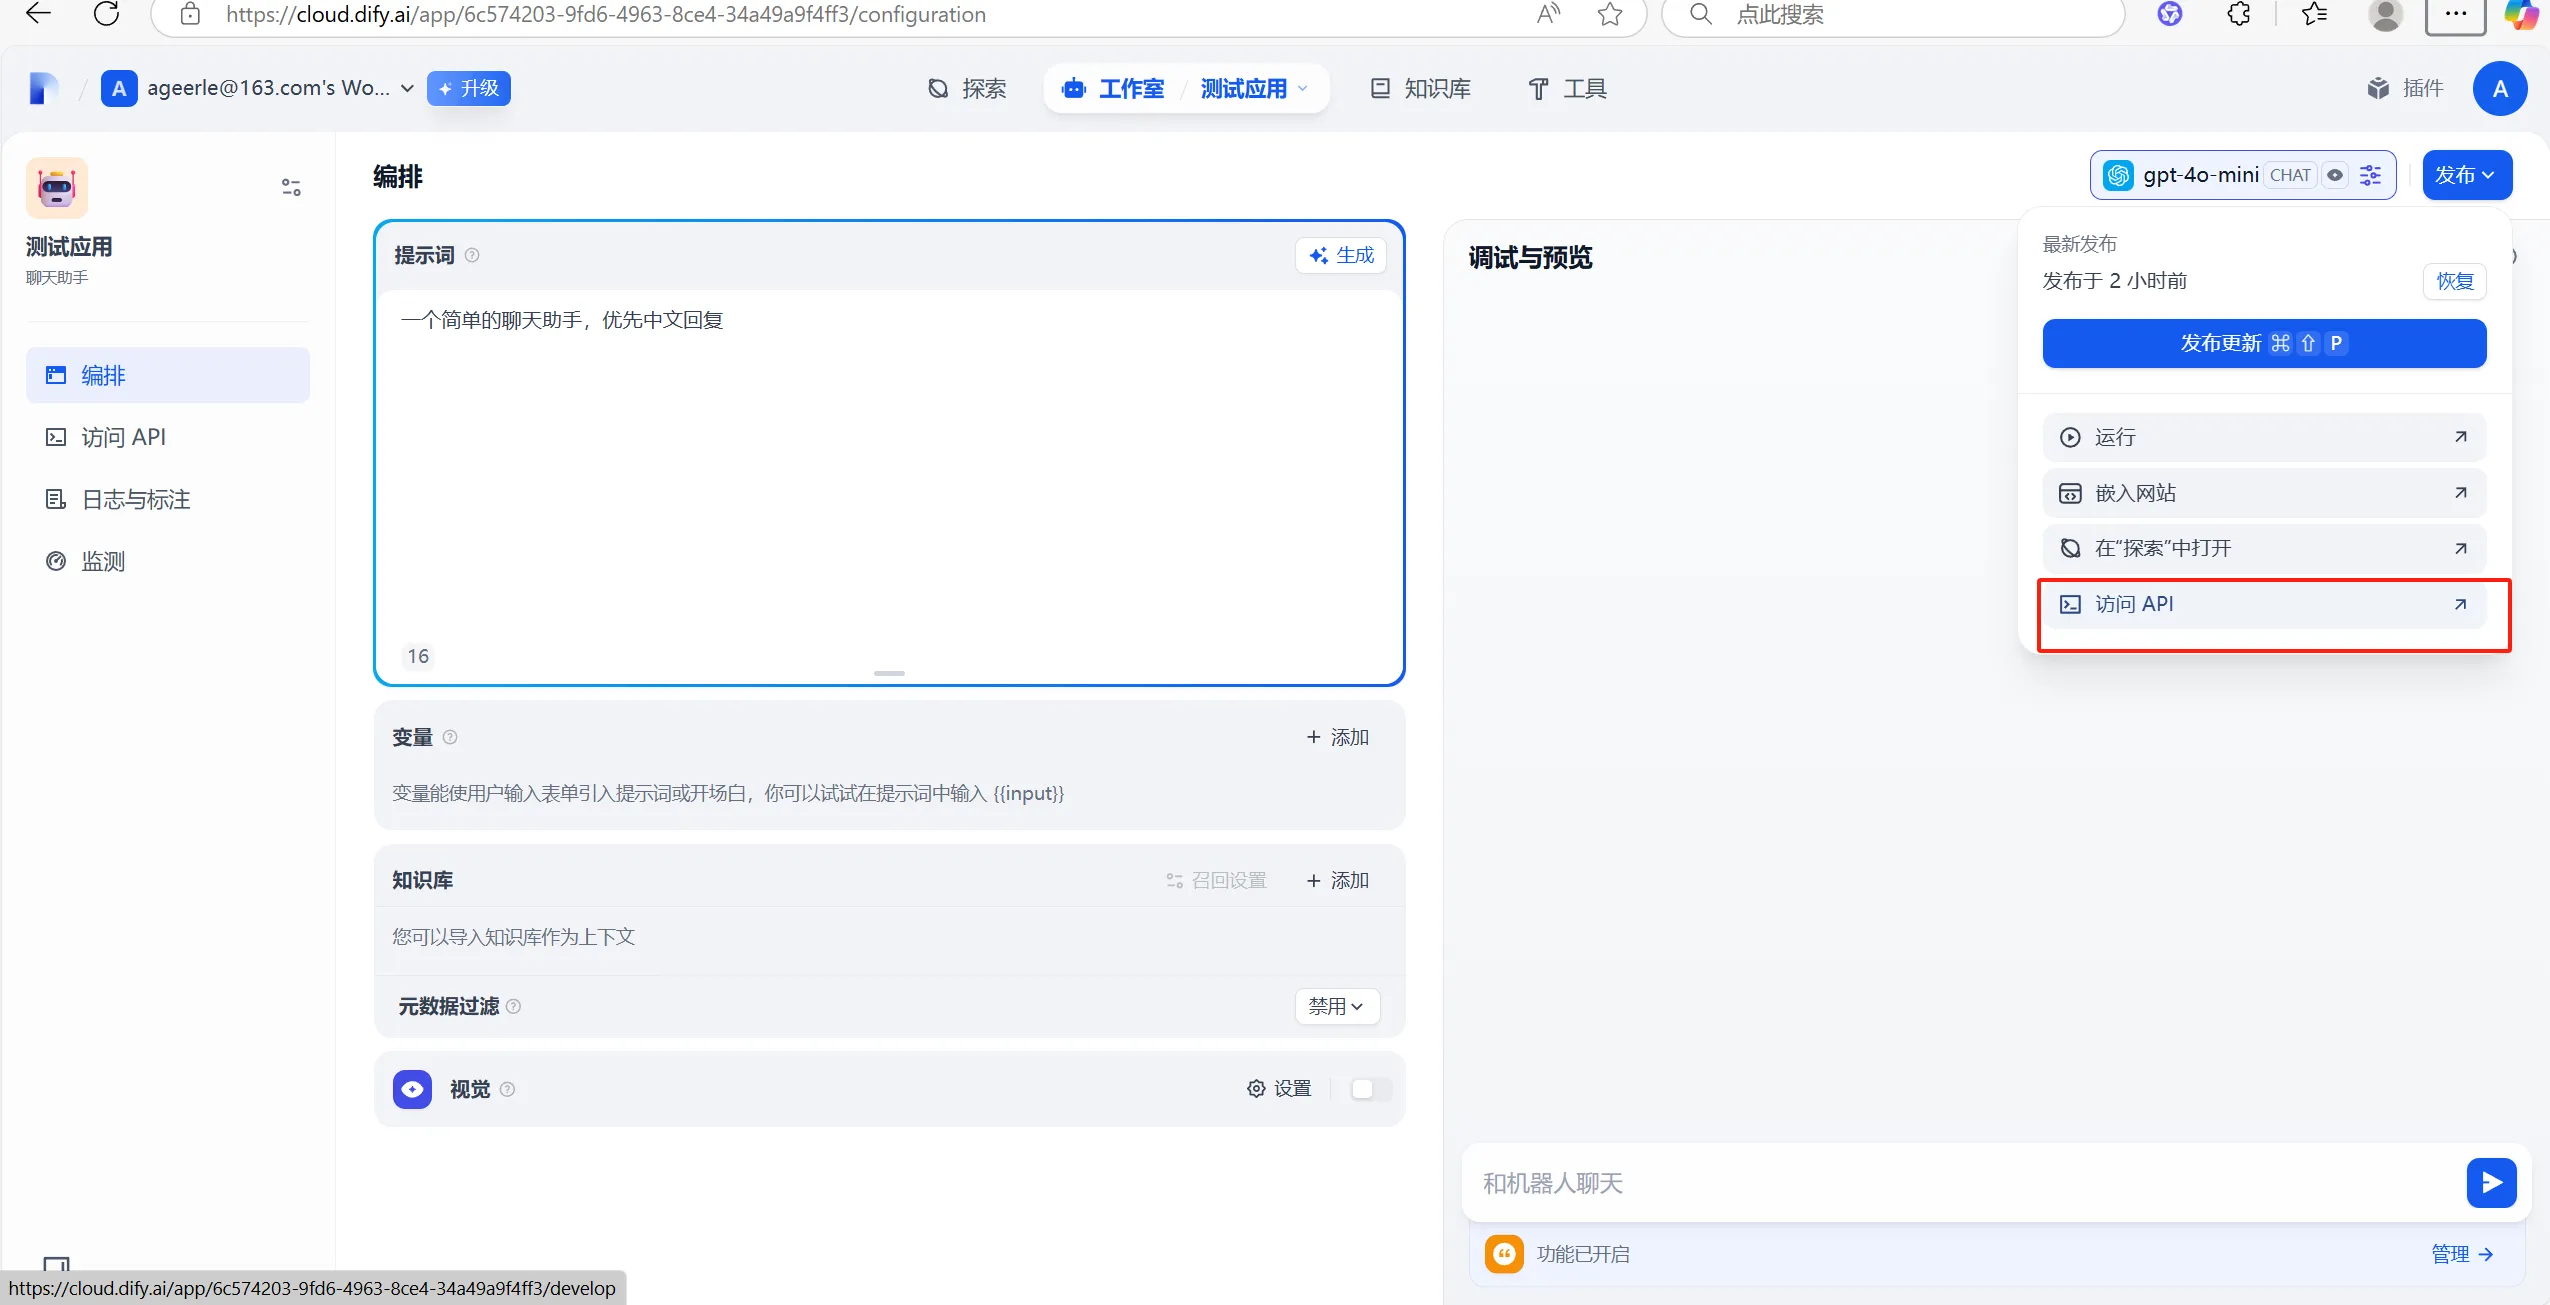Click the send message icon in chat
Image resolution: width=2550 pixels, height=1305 pixels.
2492,1183
